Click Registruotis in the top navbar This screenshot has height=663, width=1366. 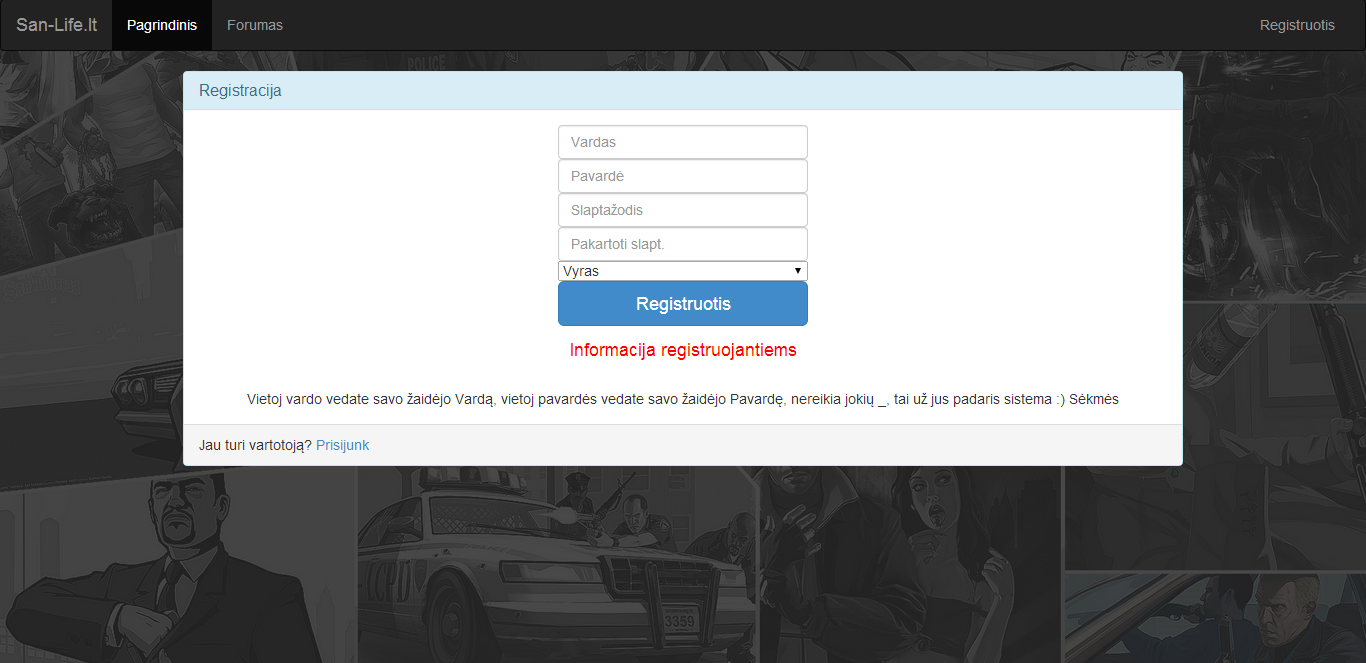(x=1297, y=25)
